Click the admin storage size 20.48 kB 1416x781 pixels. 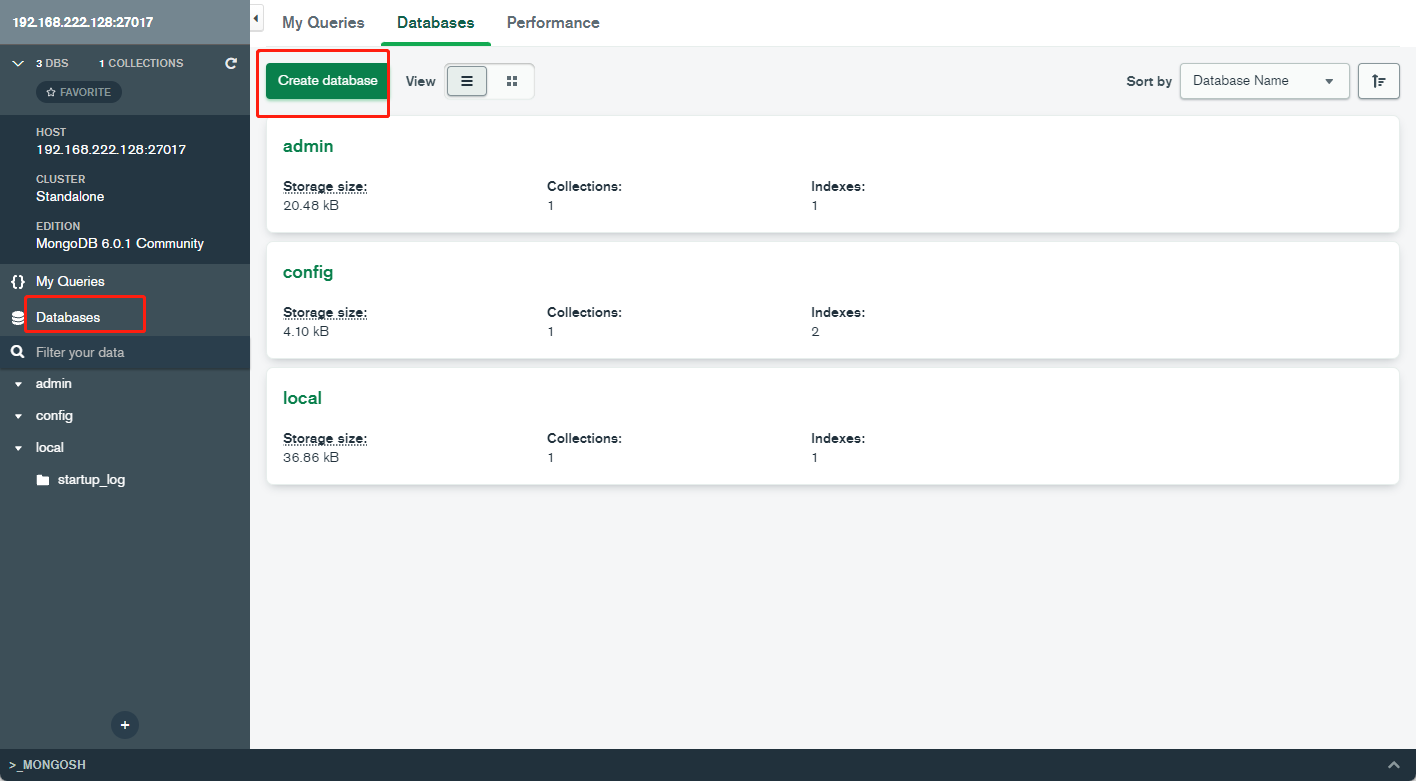pyautogui.click(x=311, y=206)
